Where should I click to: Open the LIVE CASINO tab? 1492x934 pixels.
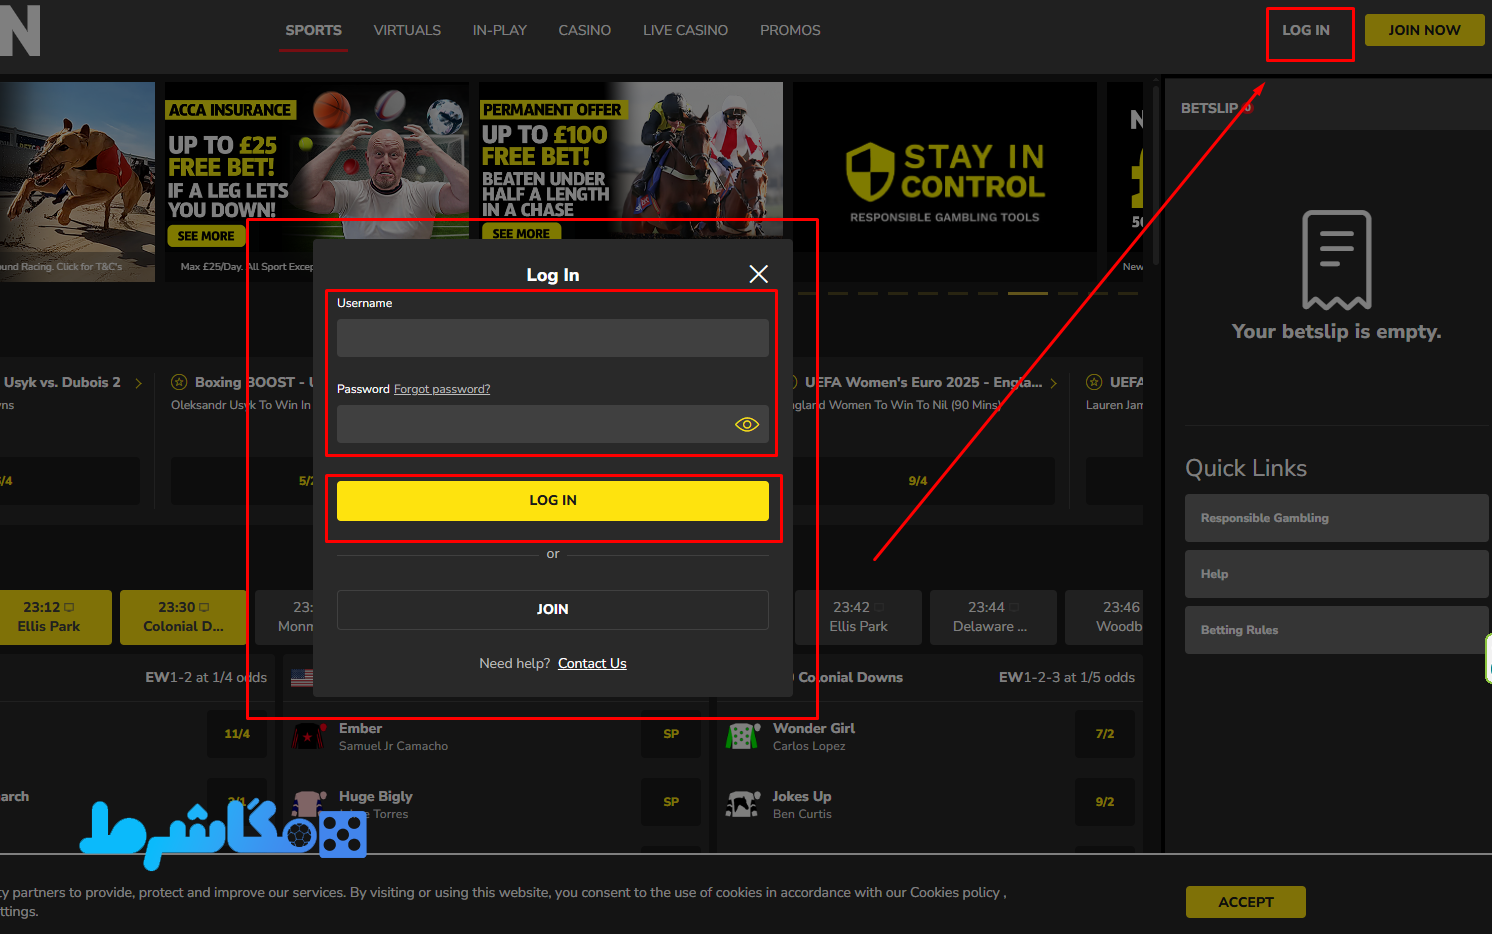click(x=686, y=30)
